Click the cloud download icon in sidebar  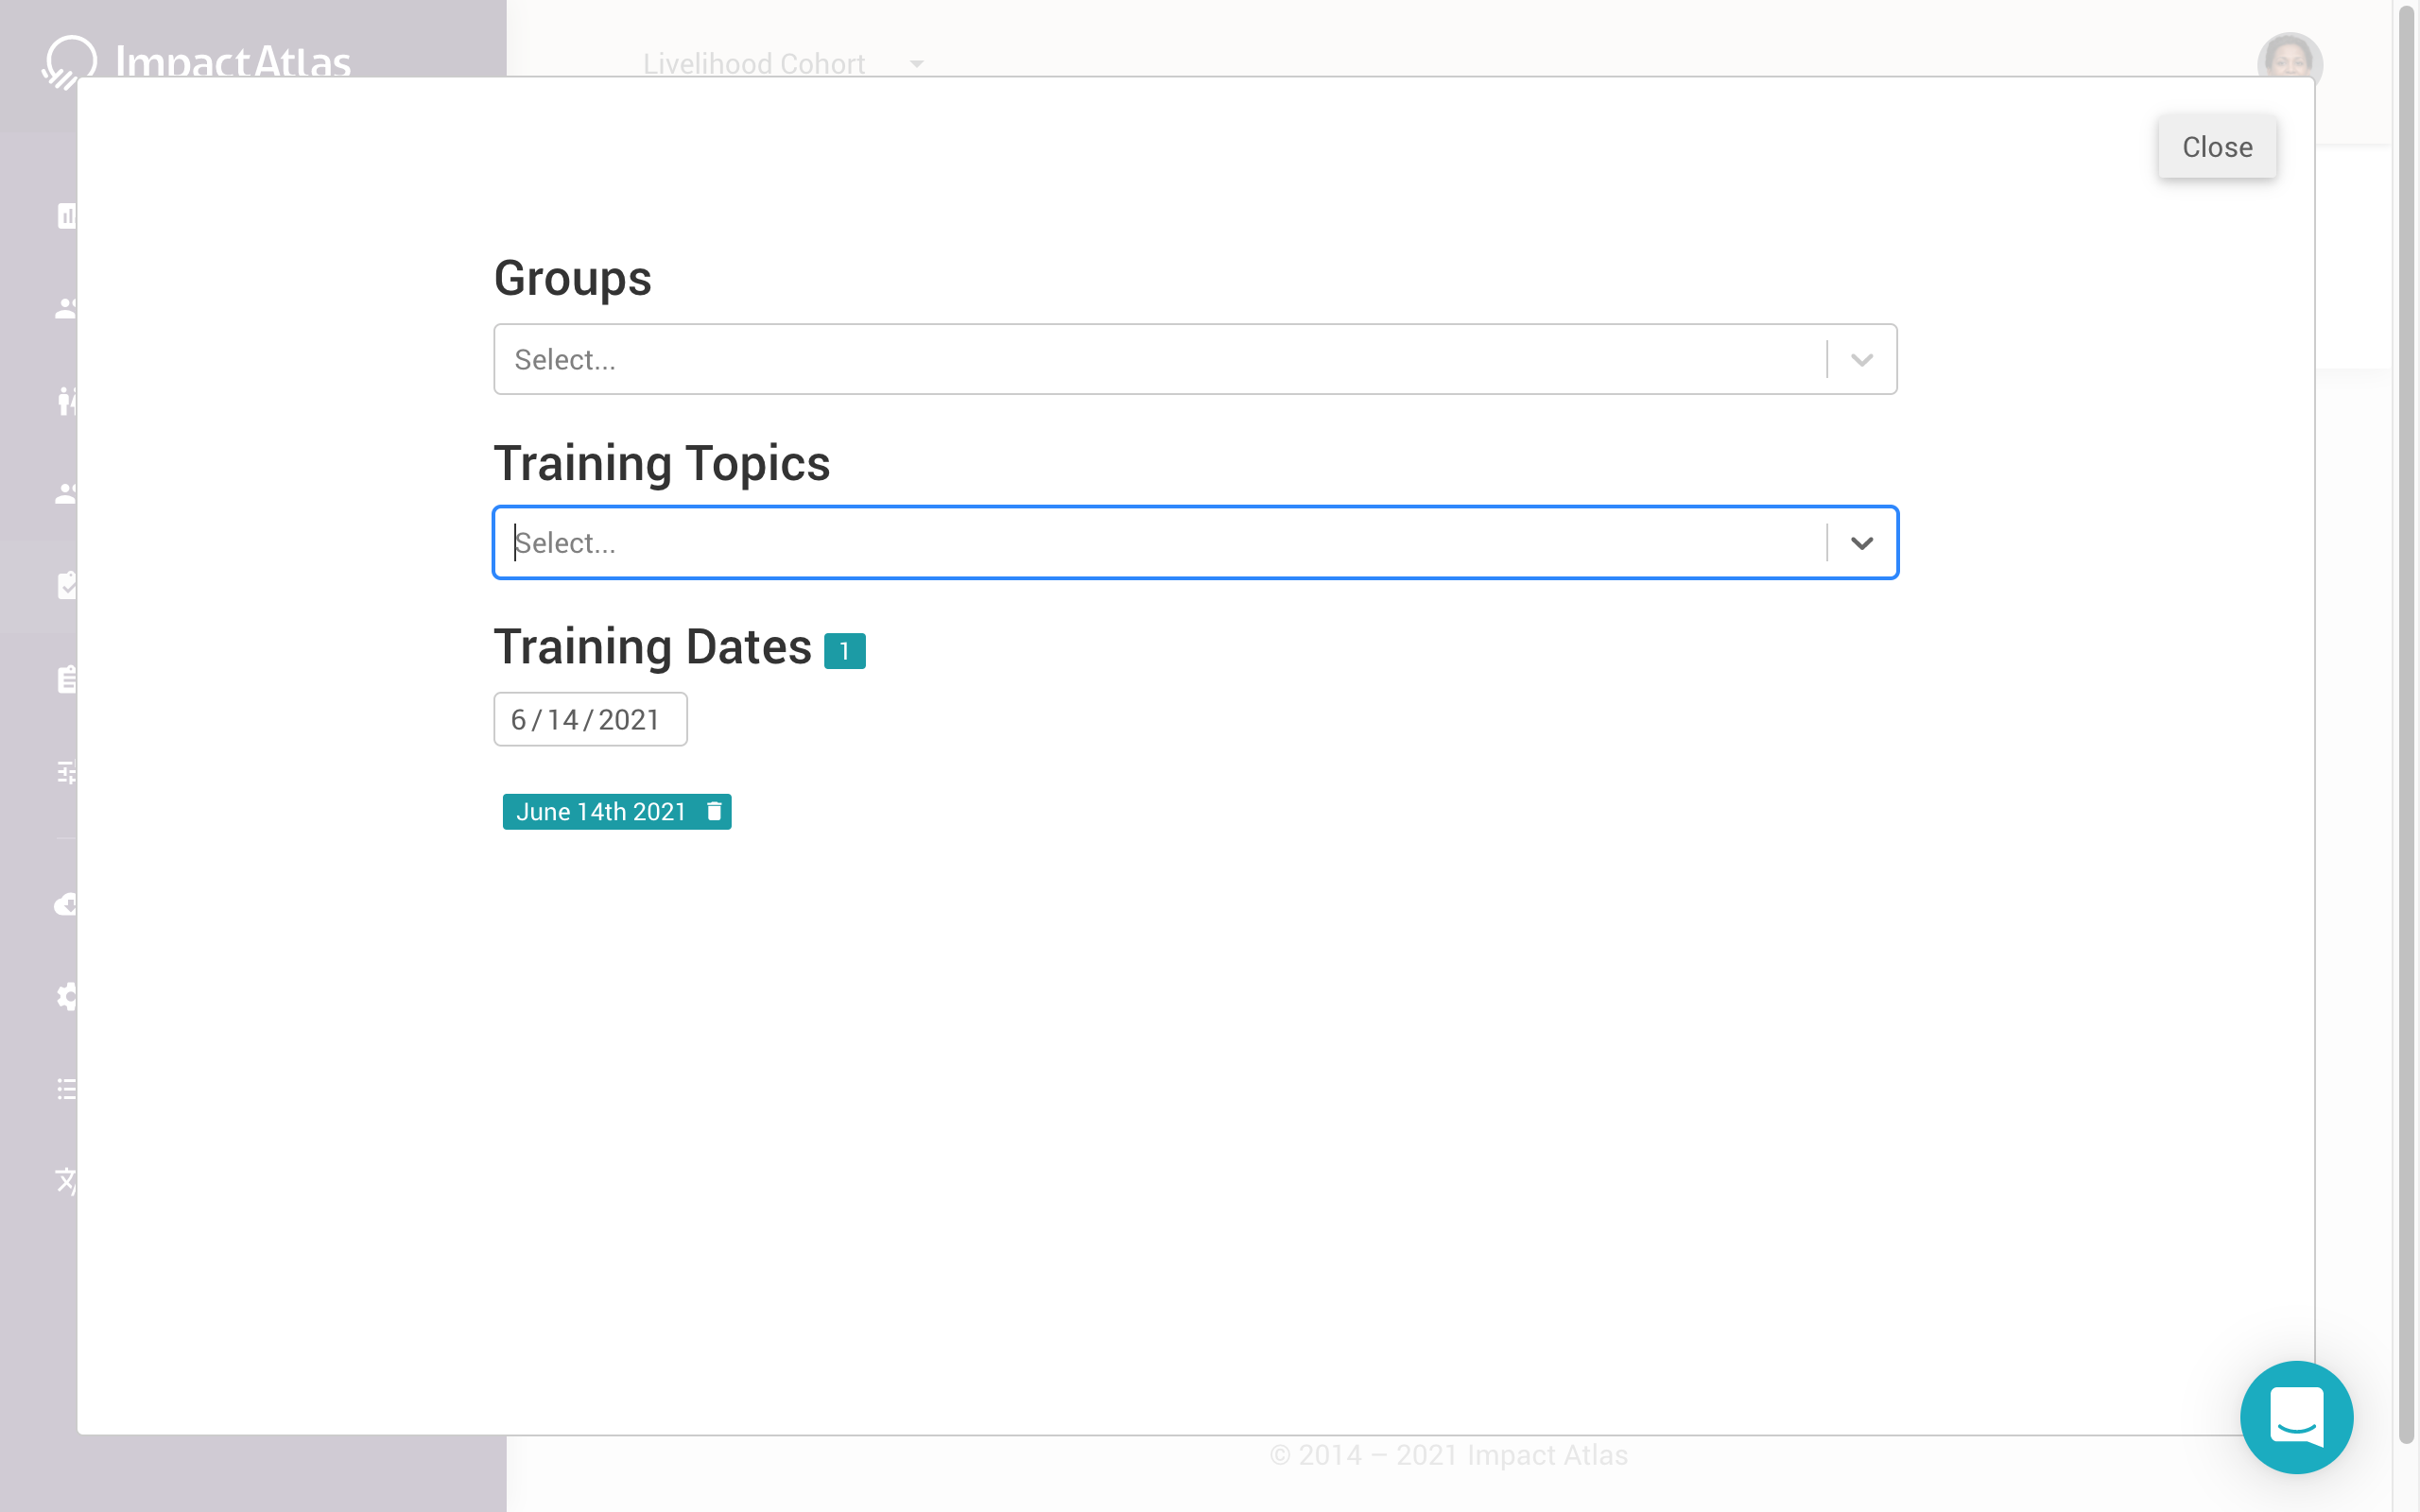tap(66, 905)
